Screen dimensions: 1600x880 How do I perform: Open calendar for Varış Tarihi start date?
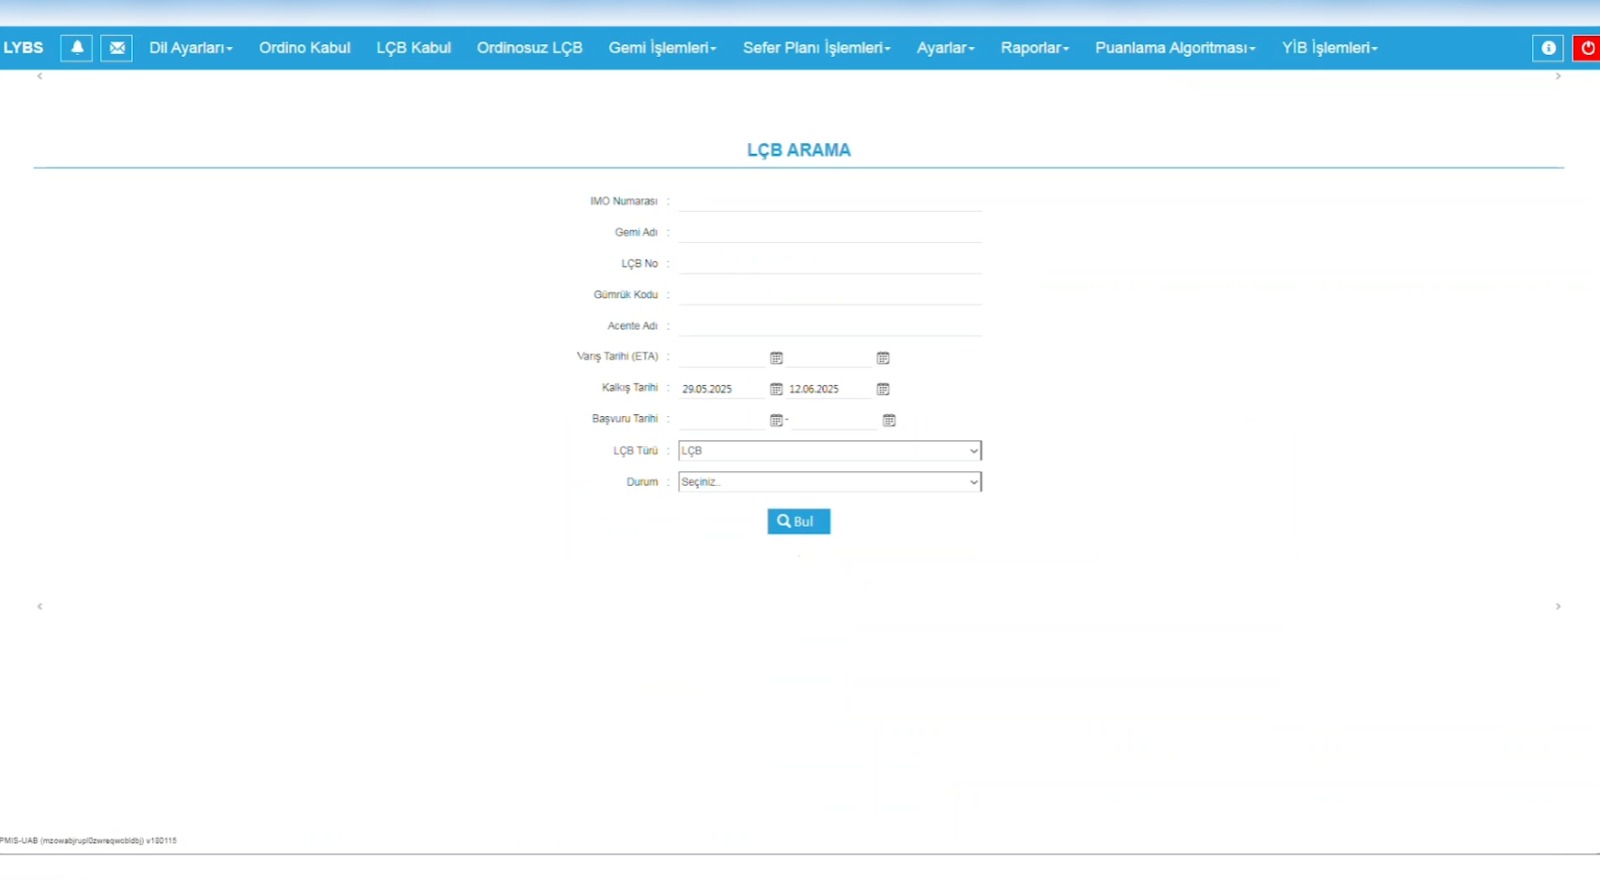click(x=776, y=358)
